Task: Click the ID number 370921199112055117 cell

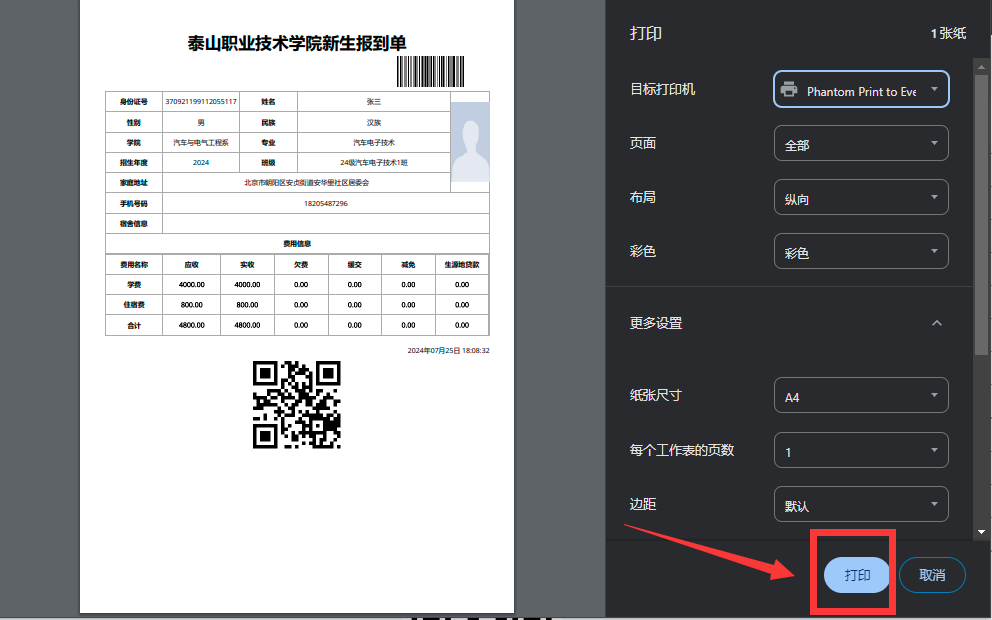Action: click(x=201, y=102)
